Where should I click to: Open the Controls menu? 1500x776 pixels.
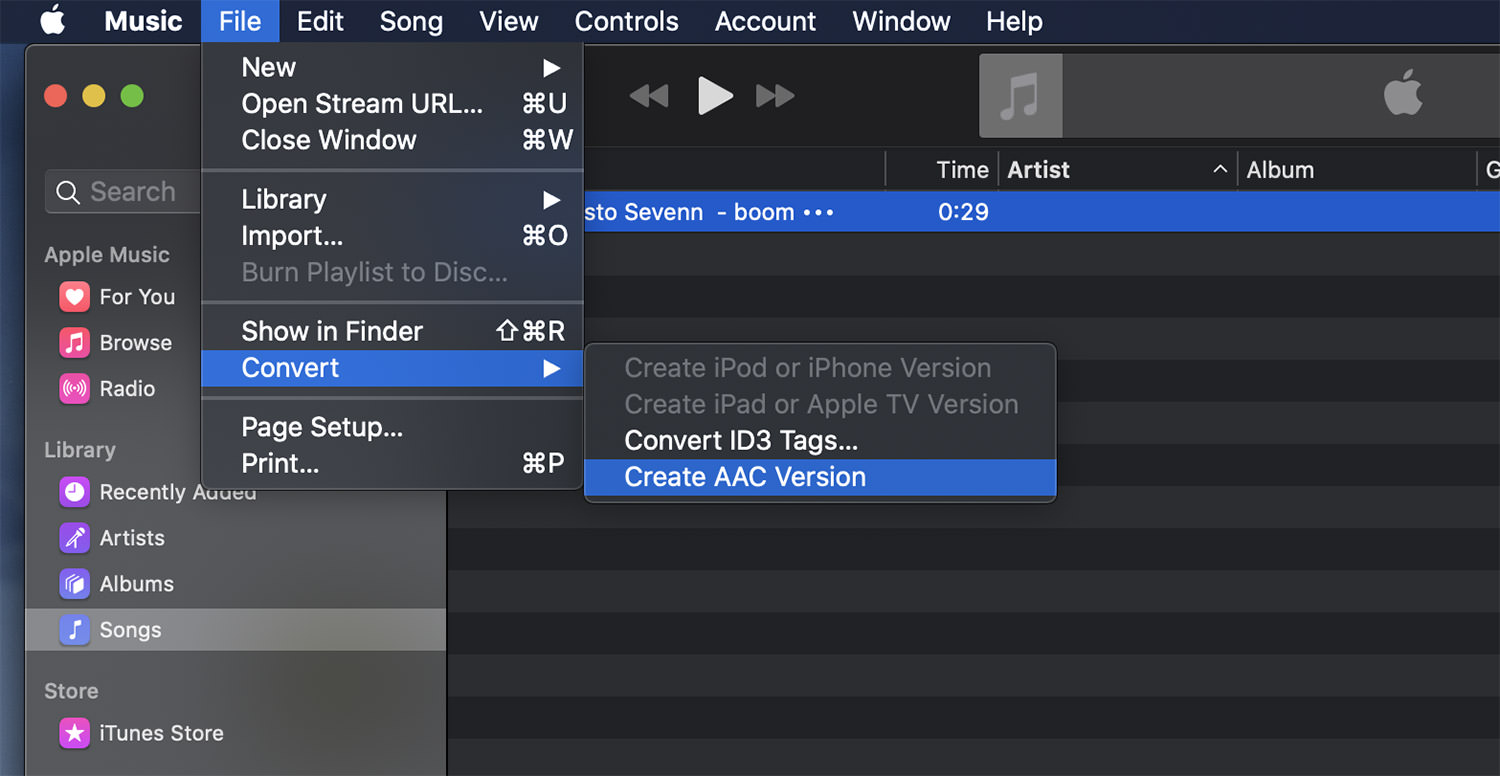(627, 21)
